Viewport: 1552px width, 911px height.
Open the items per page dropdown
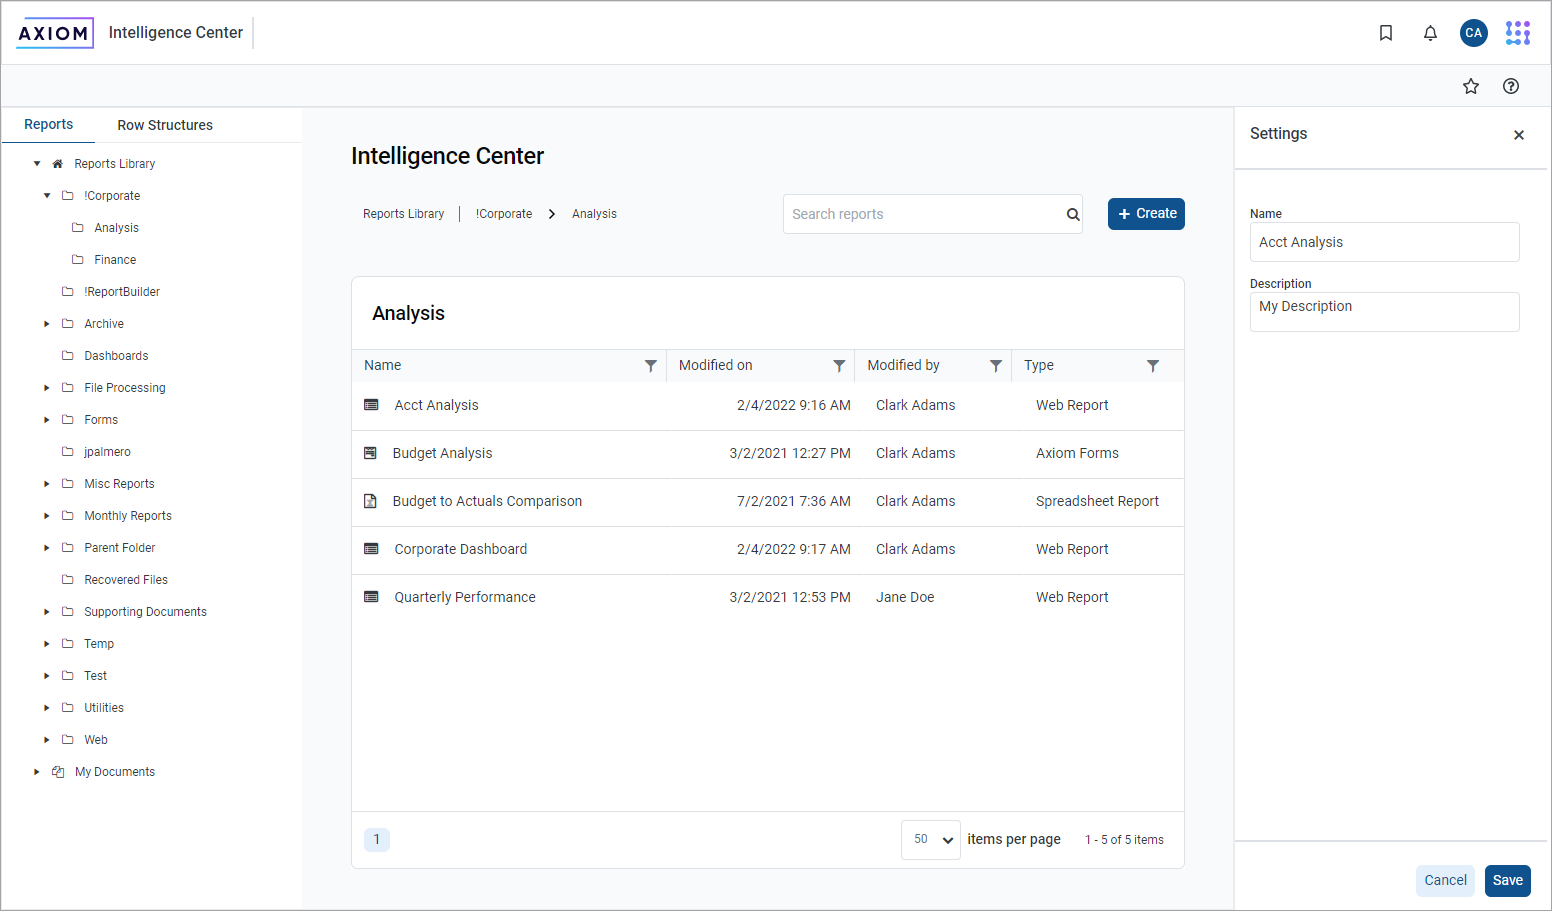(x=931, y=840)
